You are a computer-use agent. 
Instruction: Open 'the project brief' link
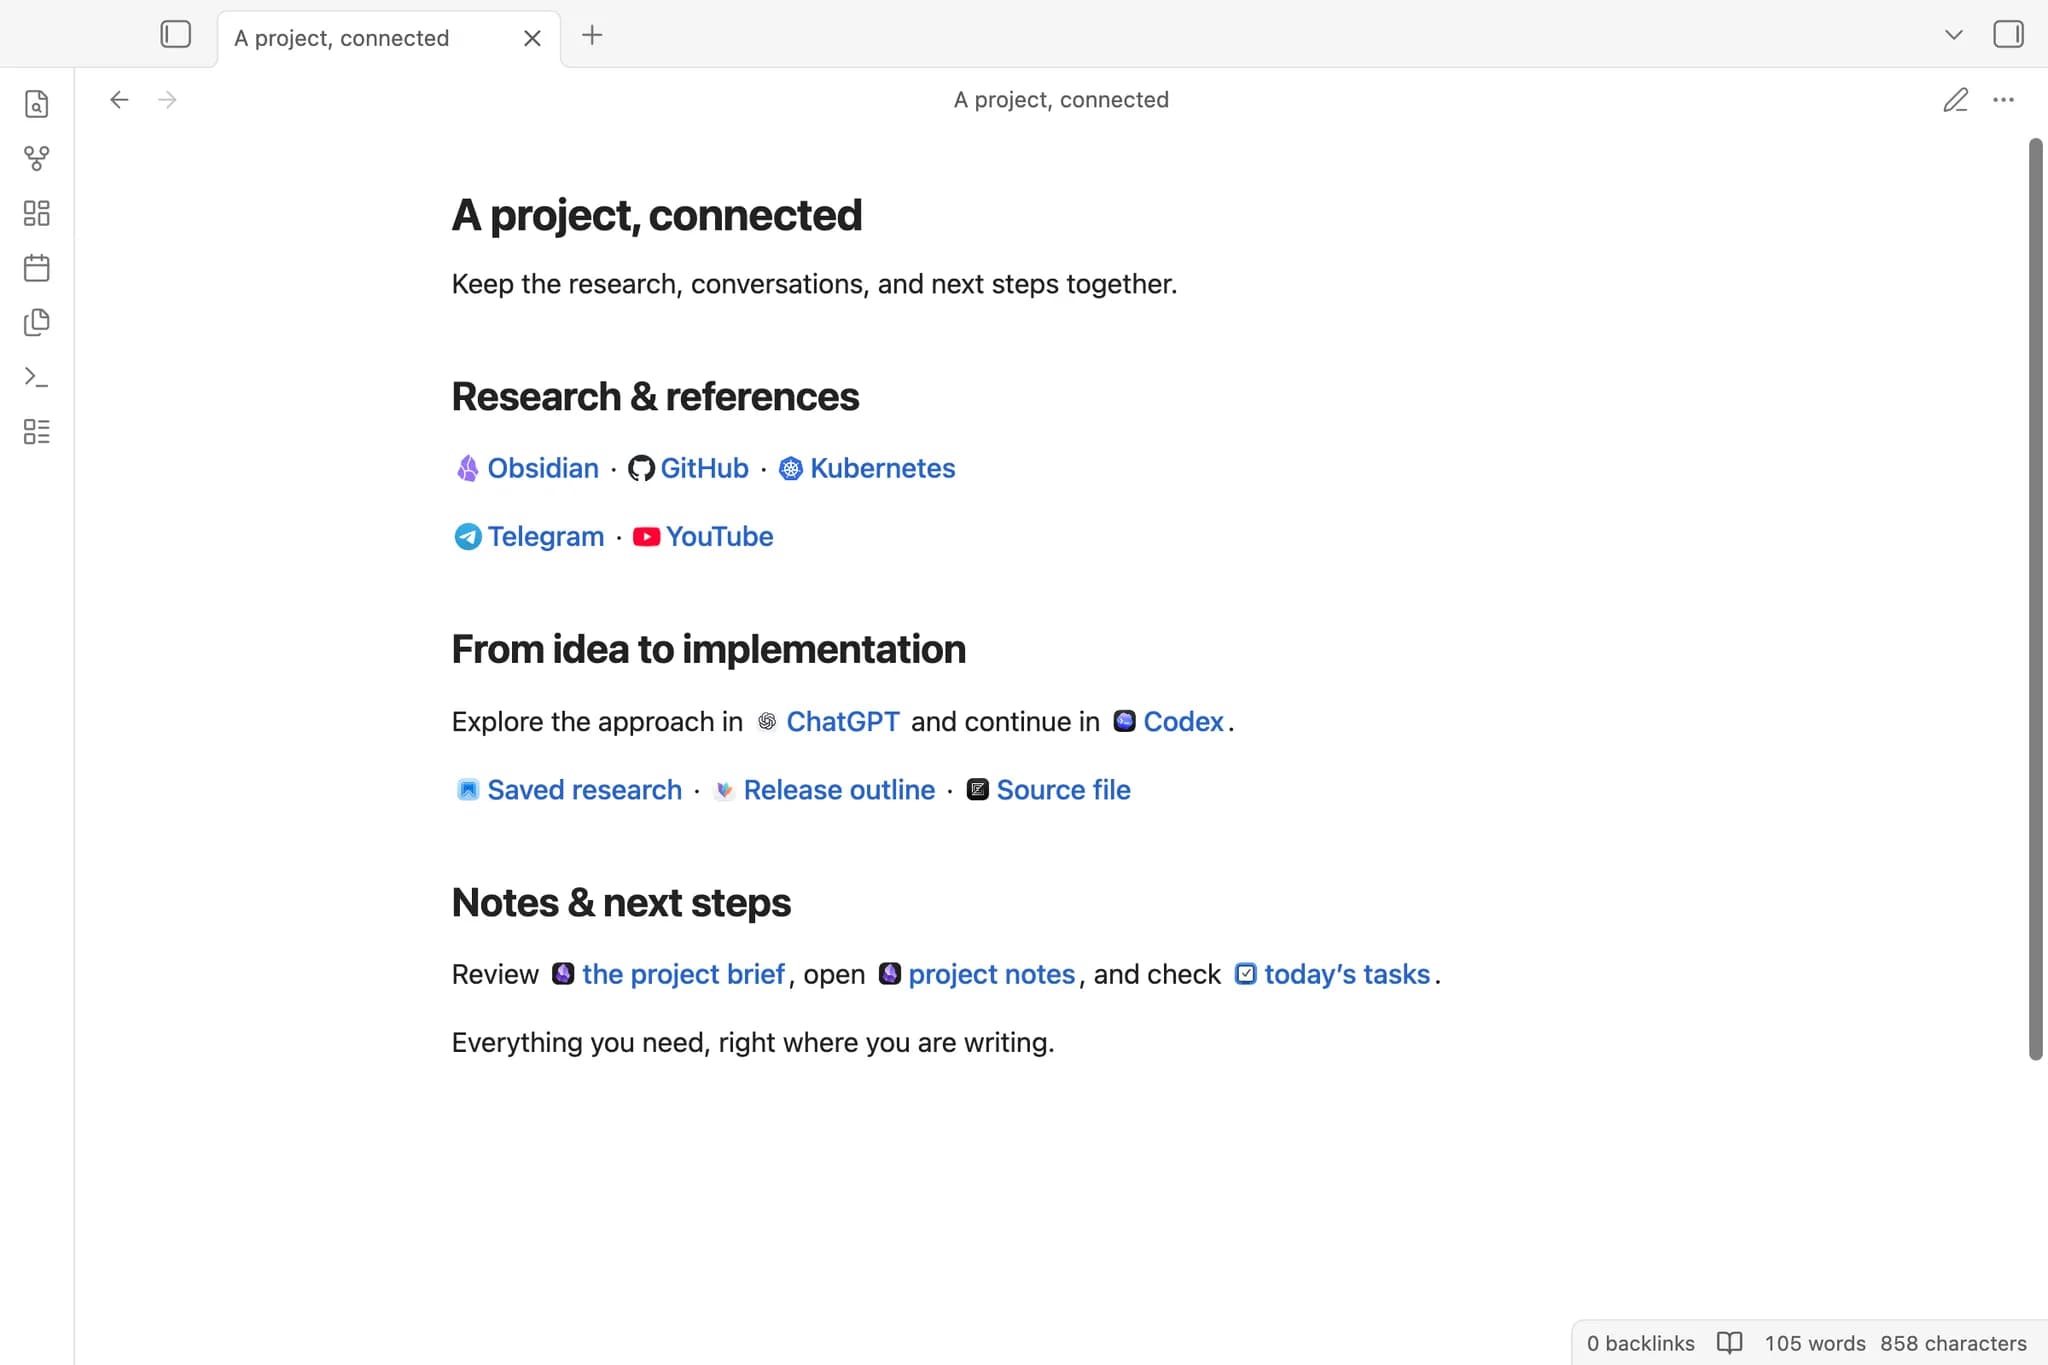683,975
